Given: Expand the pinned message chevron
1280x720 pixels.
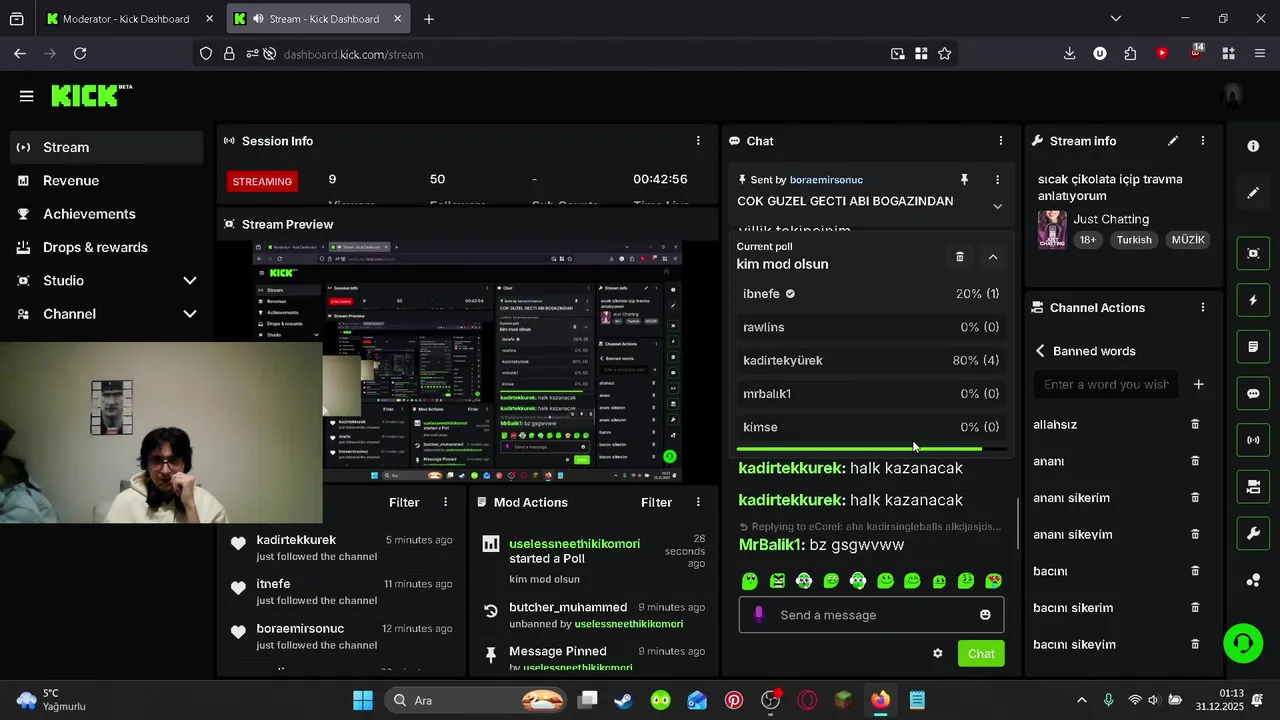Looking at the screenshot, I should (997, 206).
